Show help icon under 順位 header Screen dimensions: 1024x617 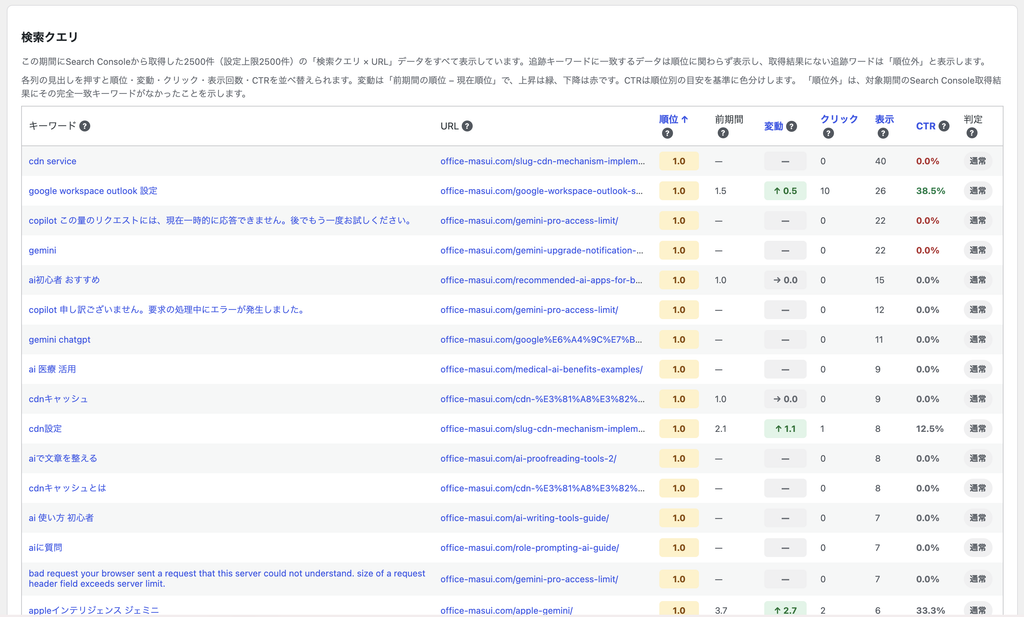point(667,133)
